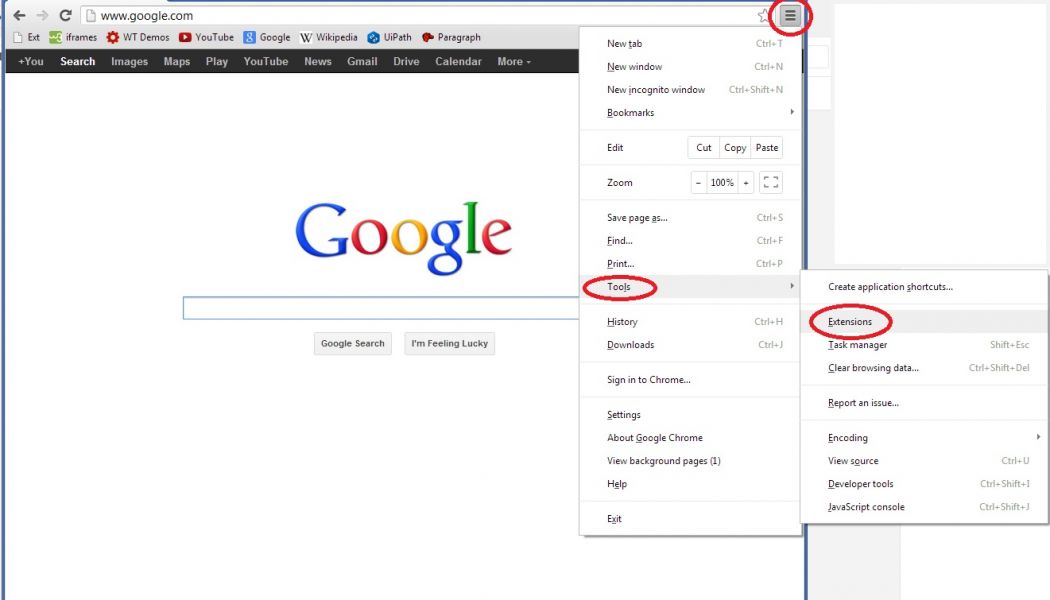Click the browser back arrow
1050x600 pixels.
click(x=19, y=15)
